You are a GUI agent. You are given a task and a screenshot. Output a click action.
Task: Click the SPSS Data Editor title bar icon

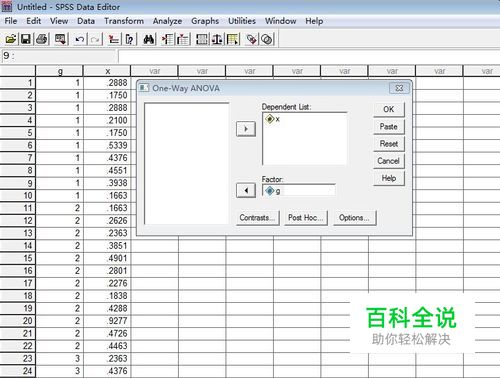(7, 7)
